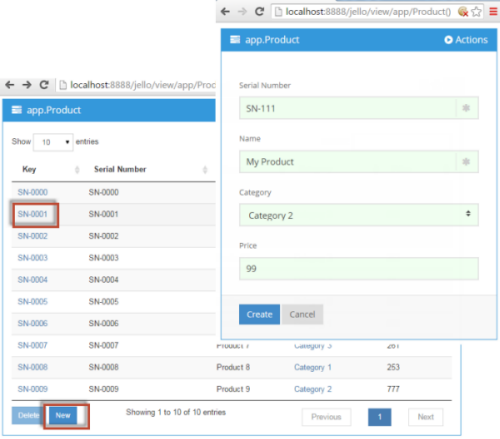Open the SN-0003 key link
500x439 pixels.
tap(33, 258)
